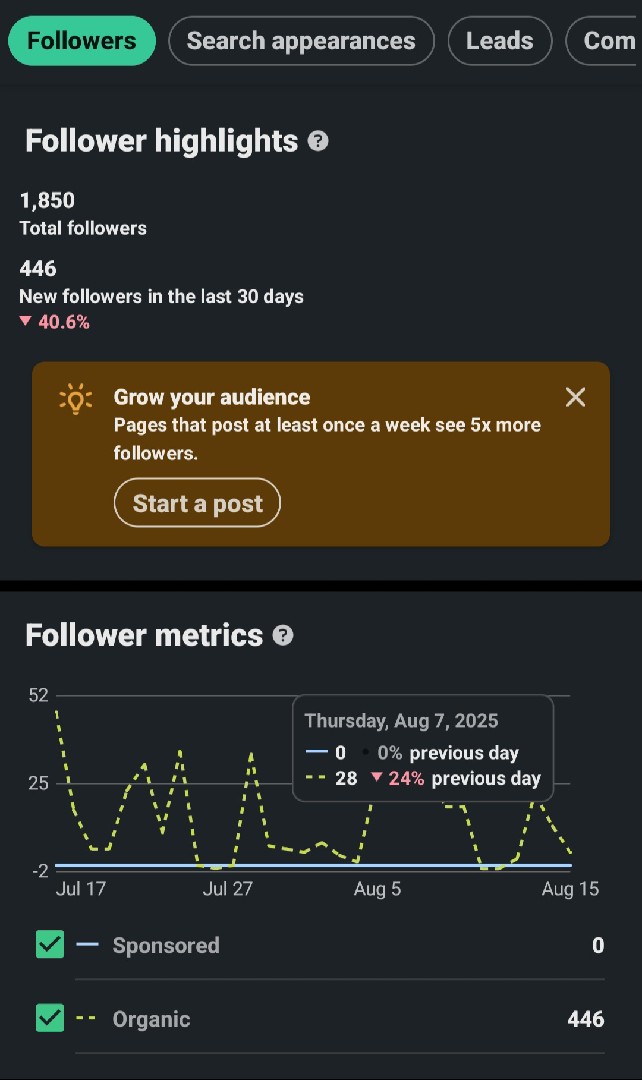Click the Aug 15 axis date label
This screenshot has height=1080, width=642.
coord(570,889)
